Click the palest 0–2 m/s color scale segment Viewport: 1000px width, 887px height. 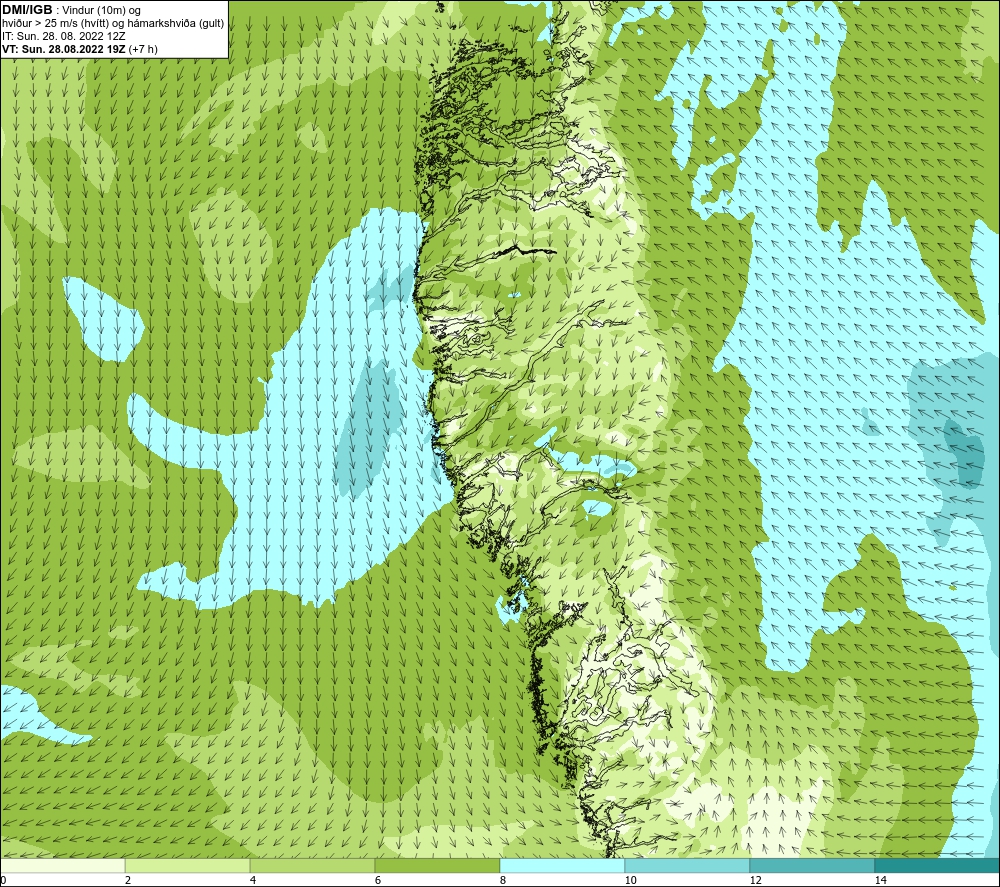62,865
